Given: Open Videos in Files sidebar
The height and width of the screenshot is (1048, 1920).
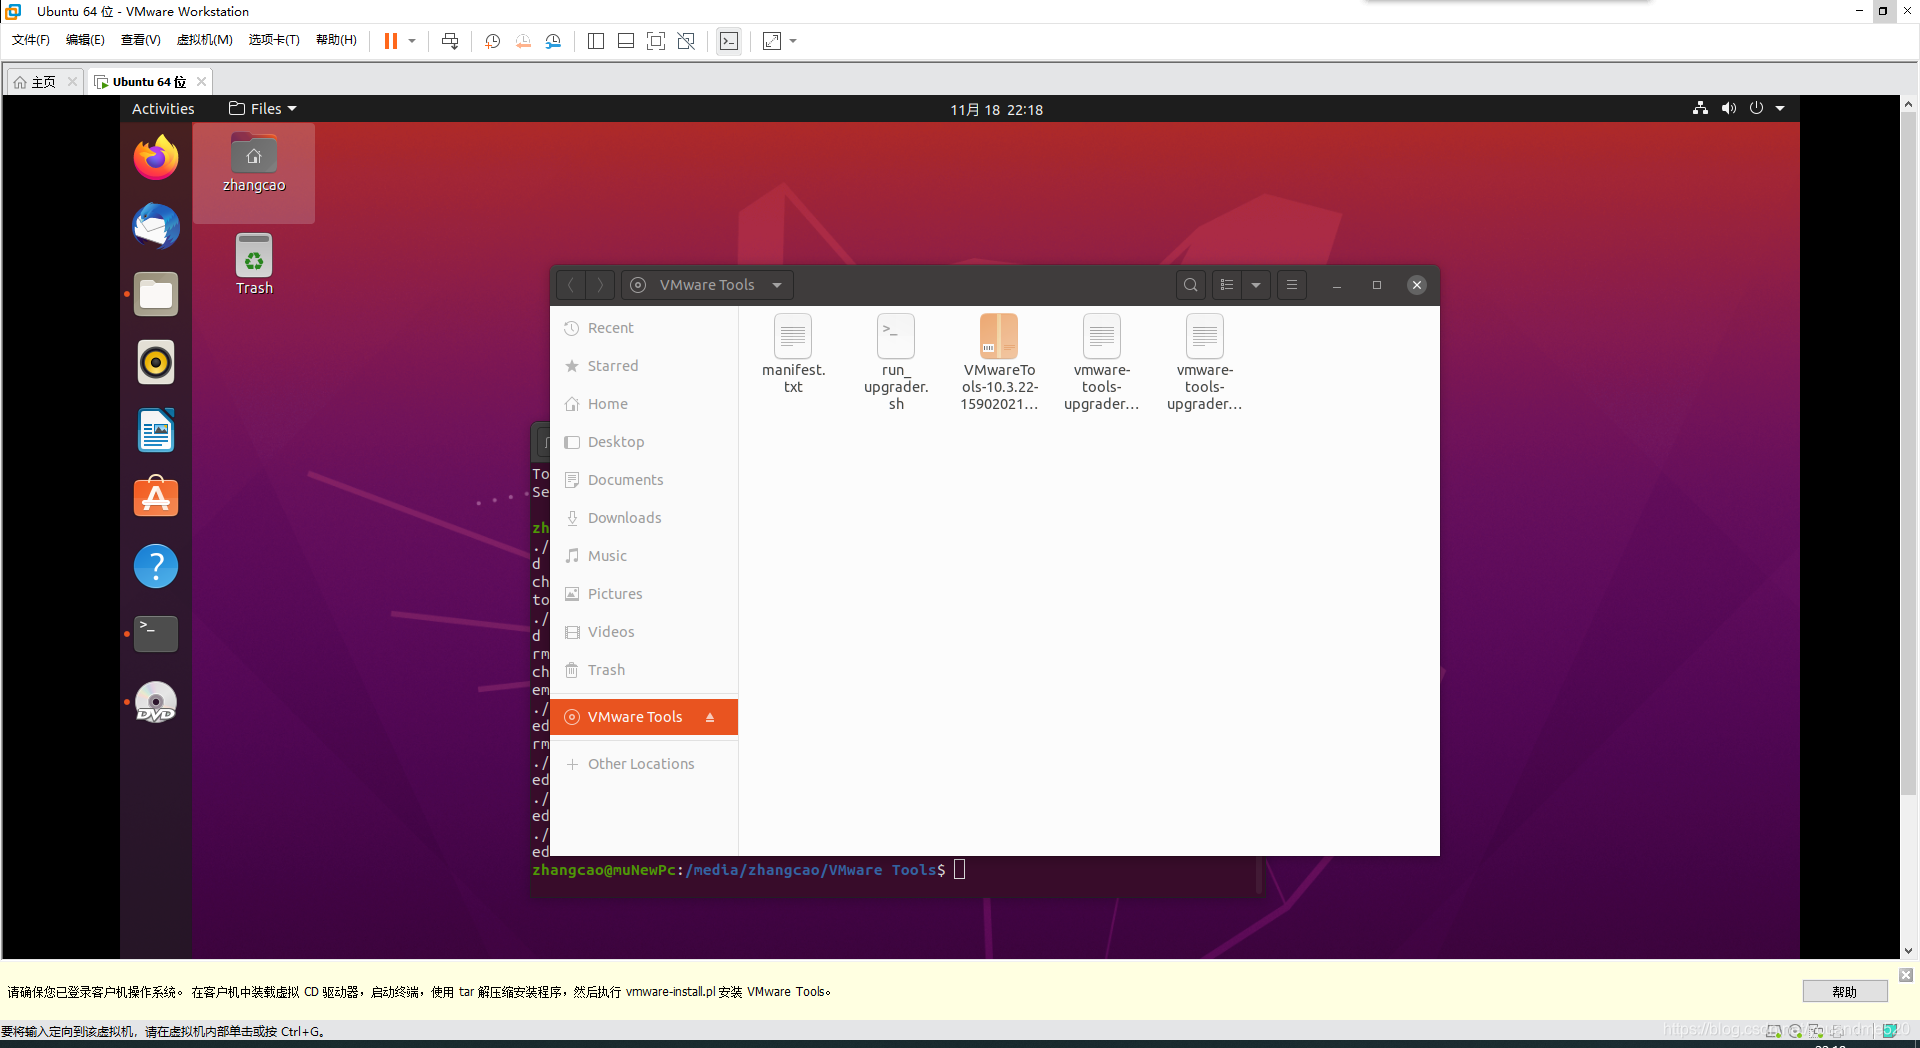Looking at the screenshot, I should click(644, 632).
